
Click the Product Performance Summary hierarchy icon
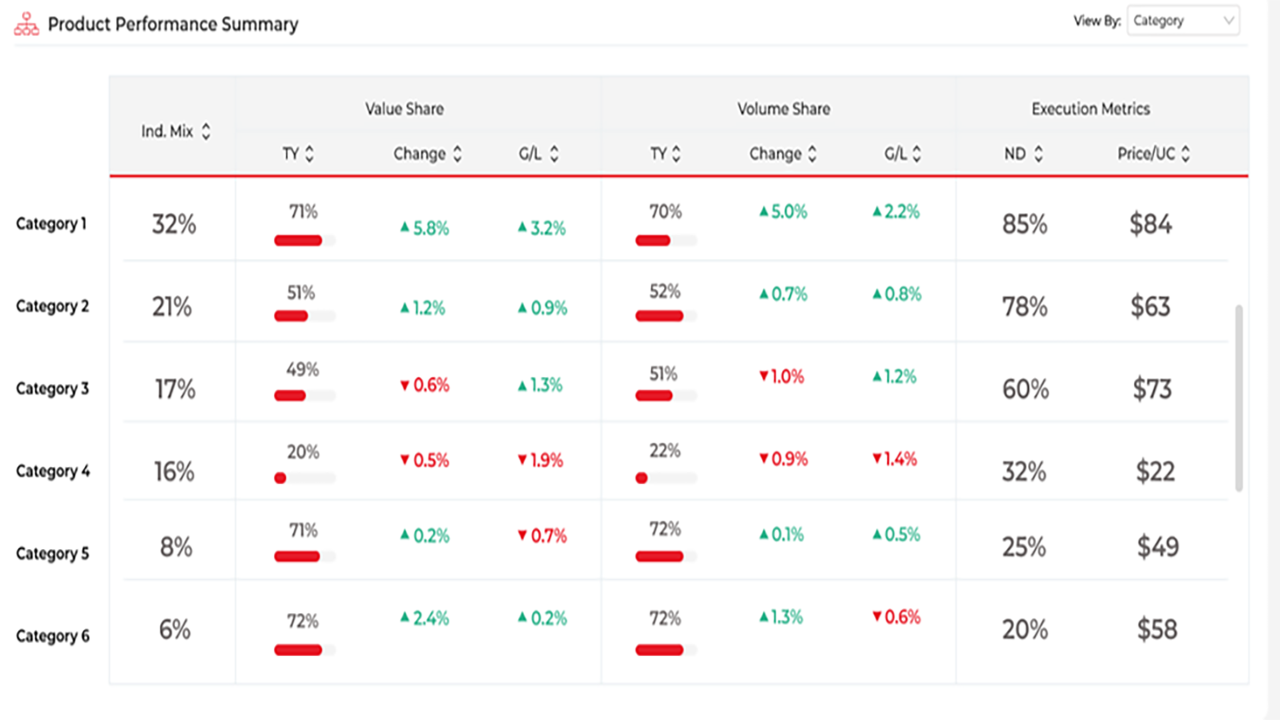point(26,24)
